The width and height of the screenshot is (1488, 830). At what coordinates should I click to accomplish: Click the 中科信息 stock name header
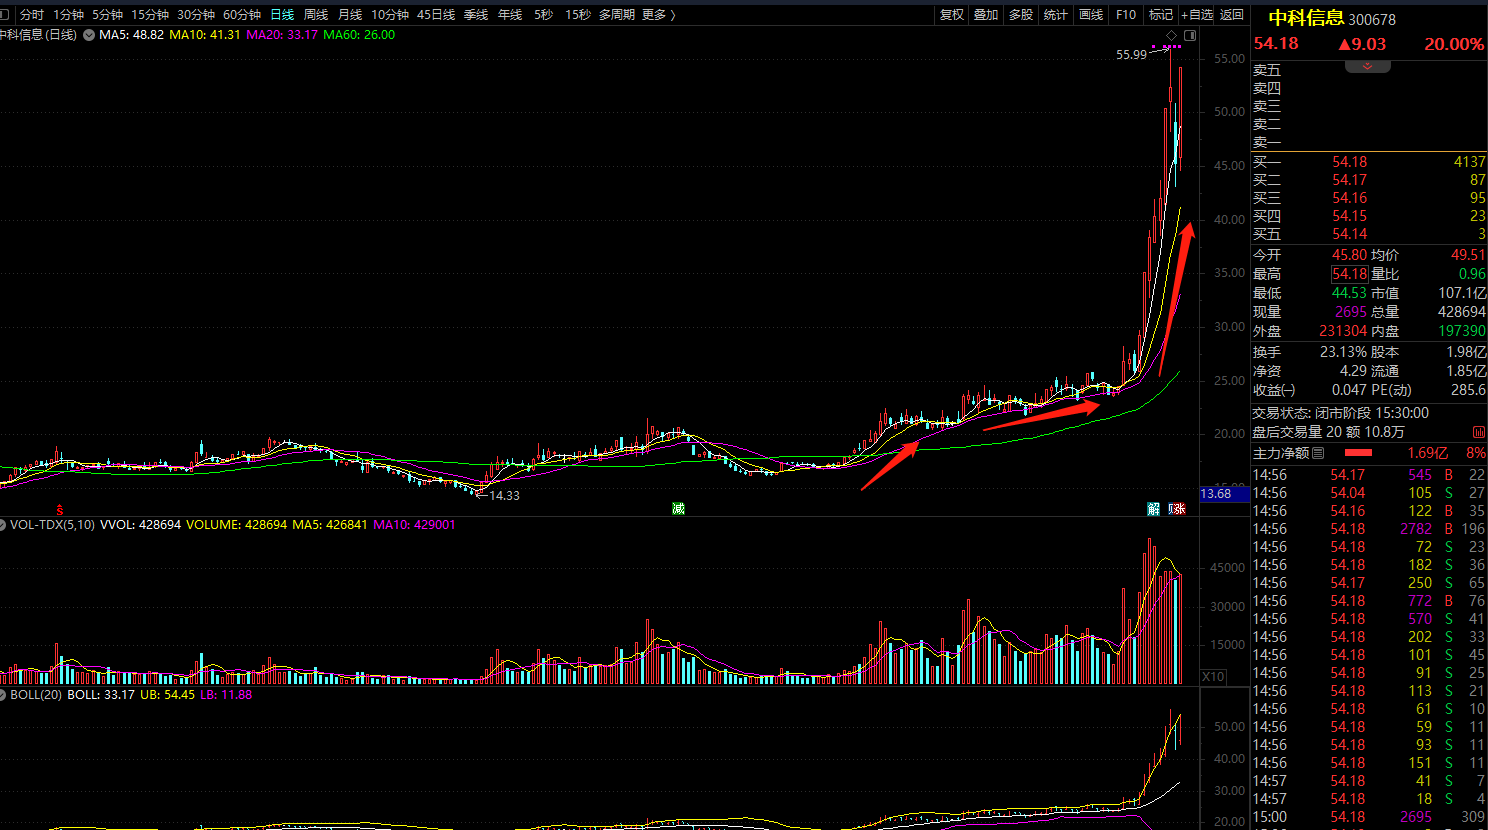(x=1306, y=18)
